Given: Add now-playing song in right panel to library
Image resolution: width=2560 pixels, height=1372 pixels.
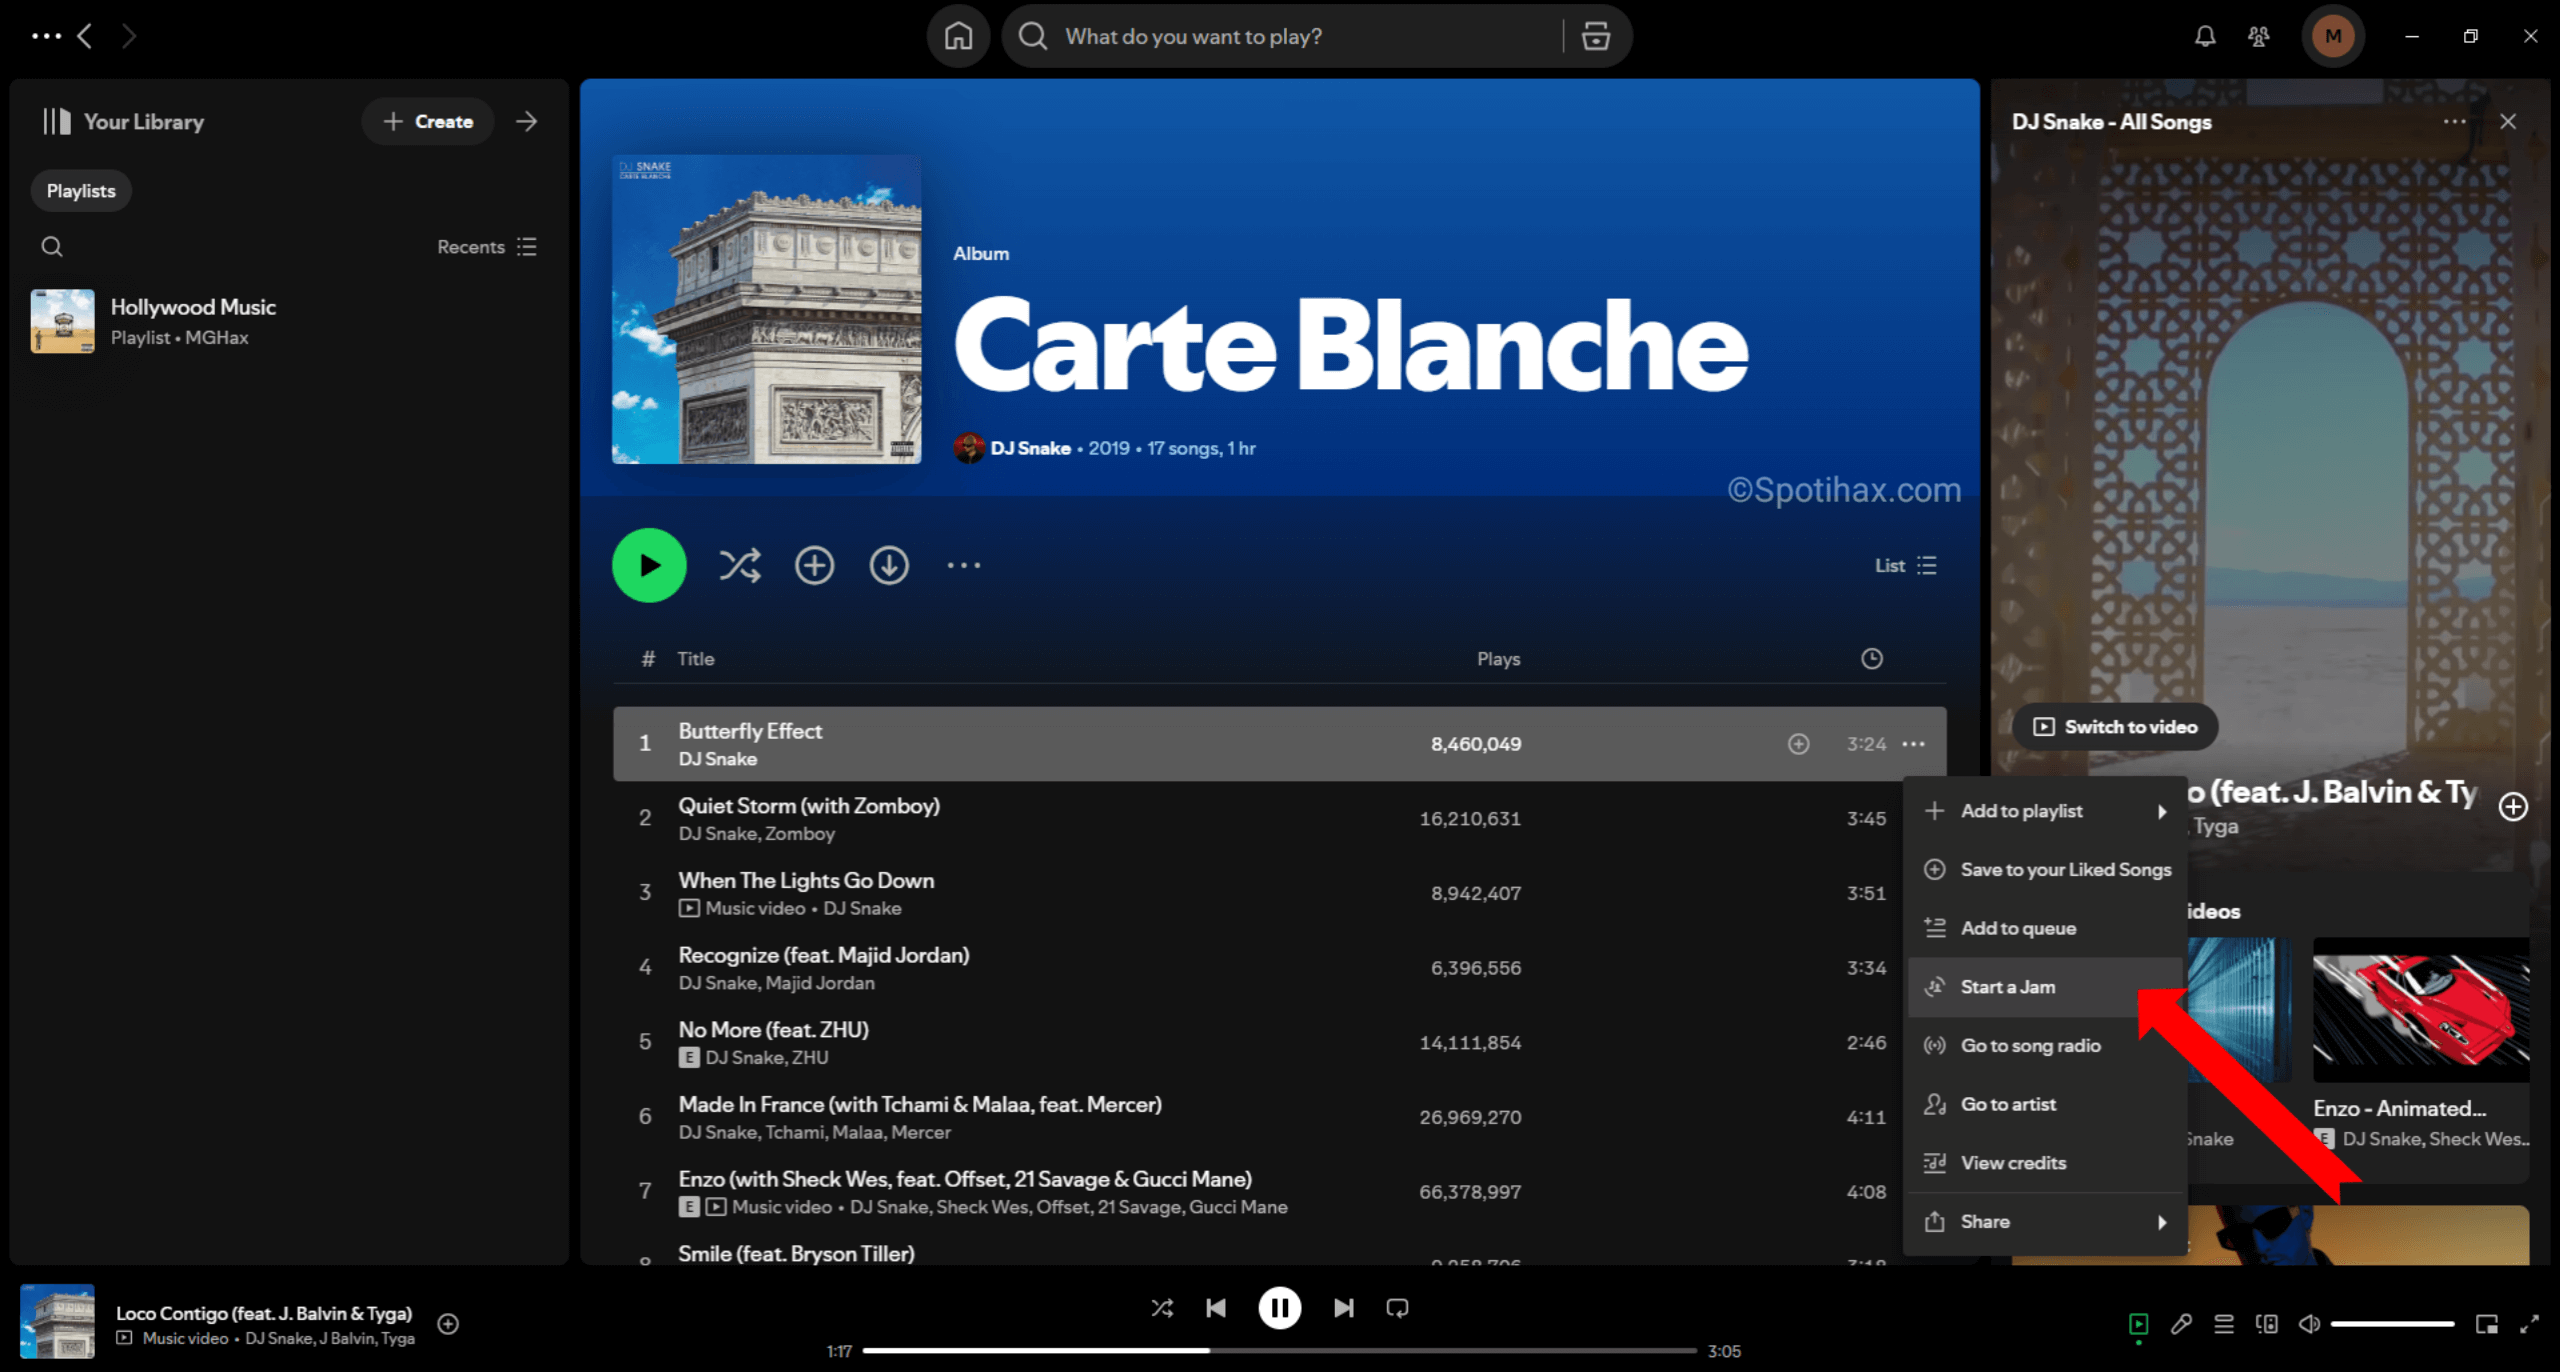Looking at the screenshot, I should (x=2514, y=807).
